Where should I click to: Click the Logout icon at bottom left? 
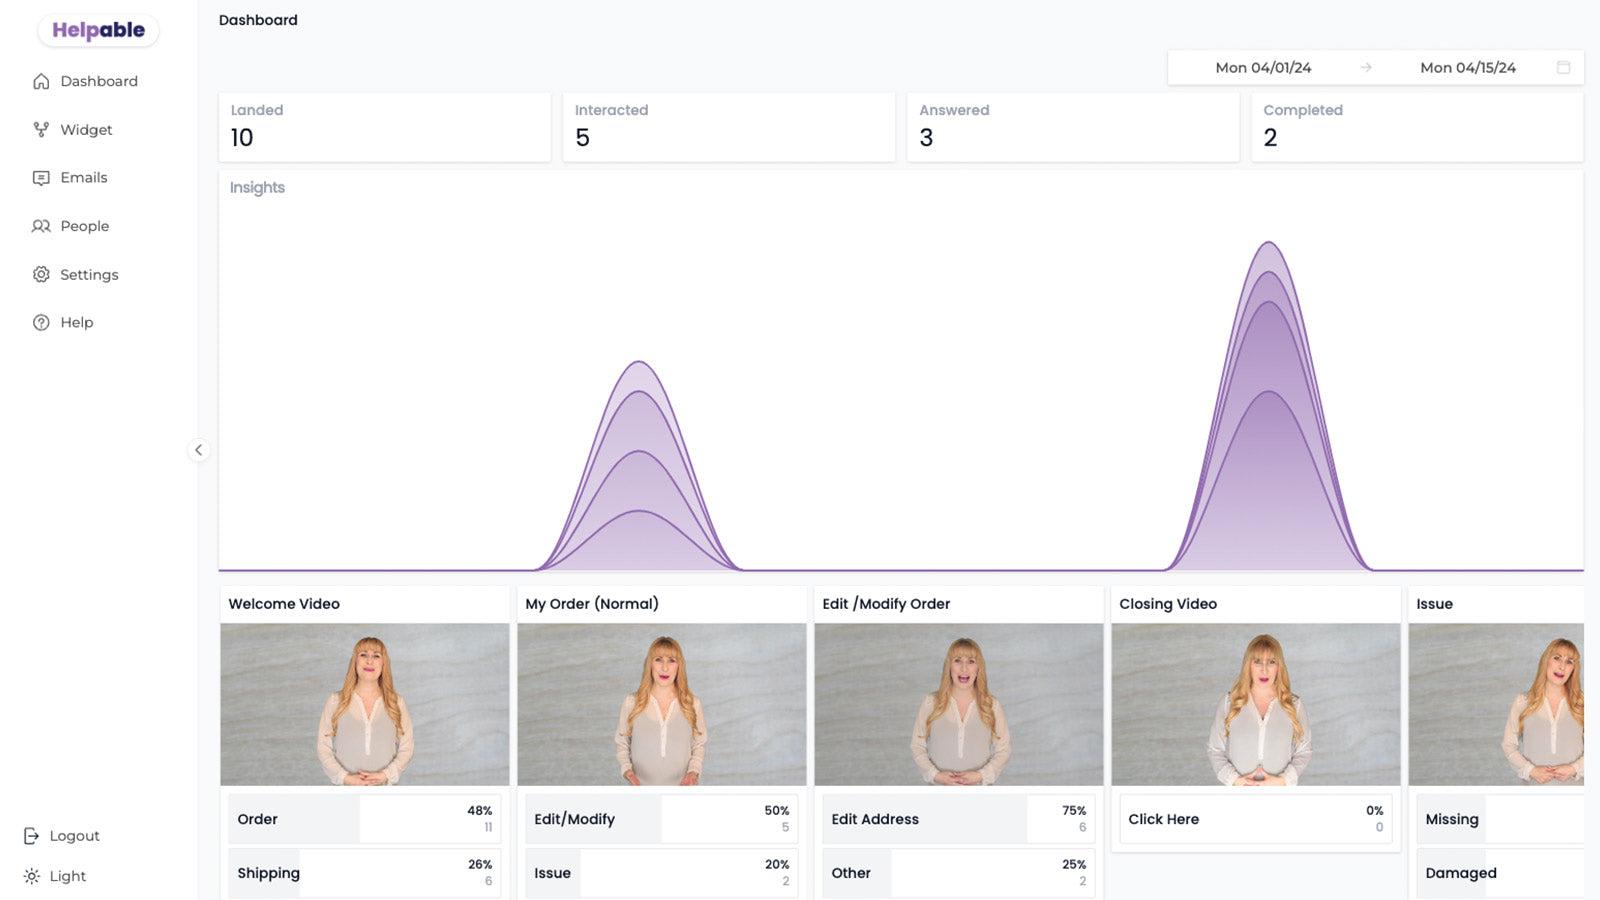[33, 835]
